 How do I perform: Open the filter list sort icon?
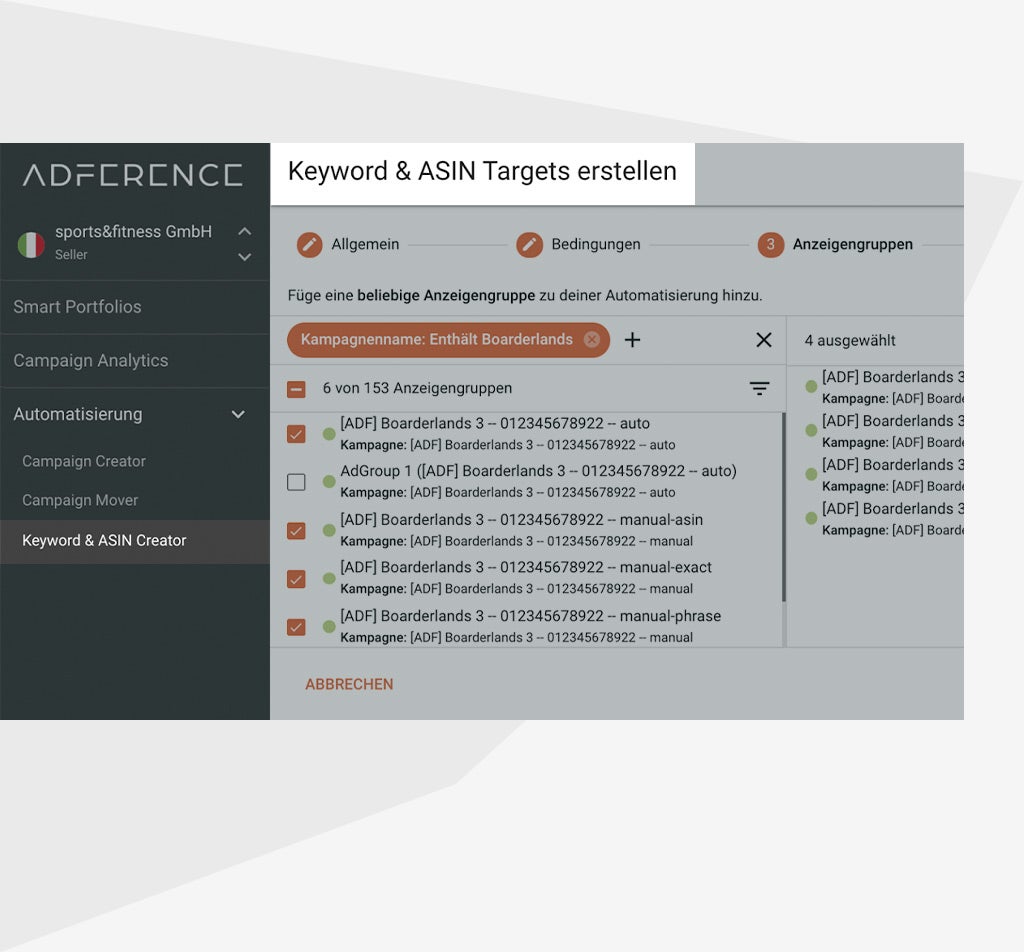[759, 389]
